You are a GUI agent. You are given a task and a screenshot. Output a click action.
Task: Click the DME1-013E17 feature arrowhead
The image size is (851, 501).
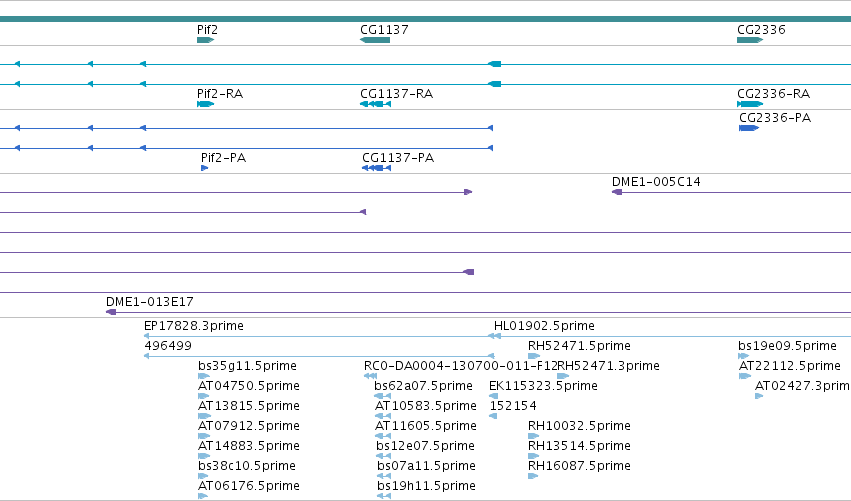111,312
